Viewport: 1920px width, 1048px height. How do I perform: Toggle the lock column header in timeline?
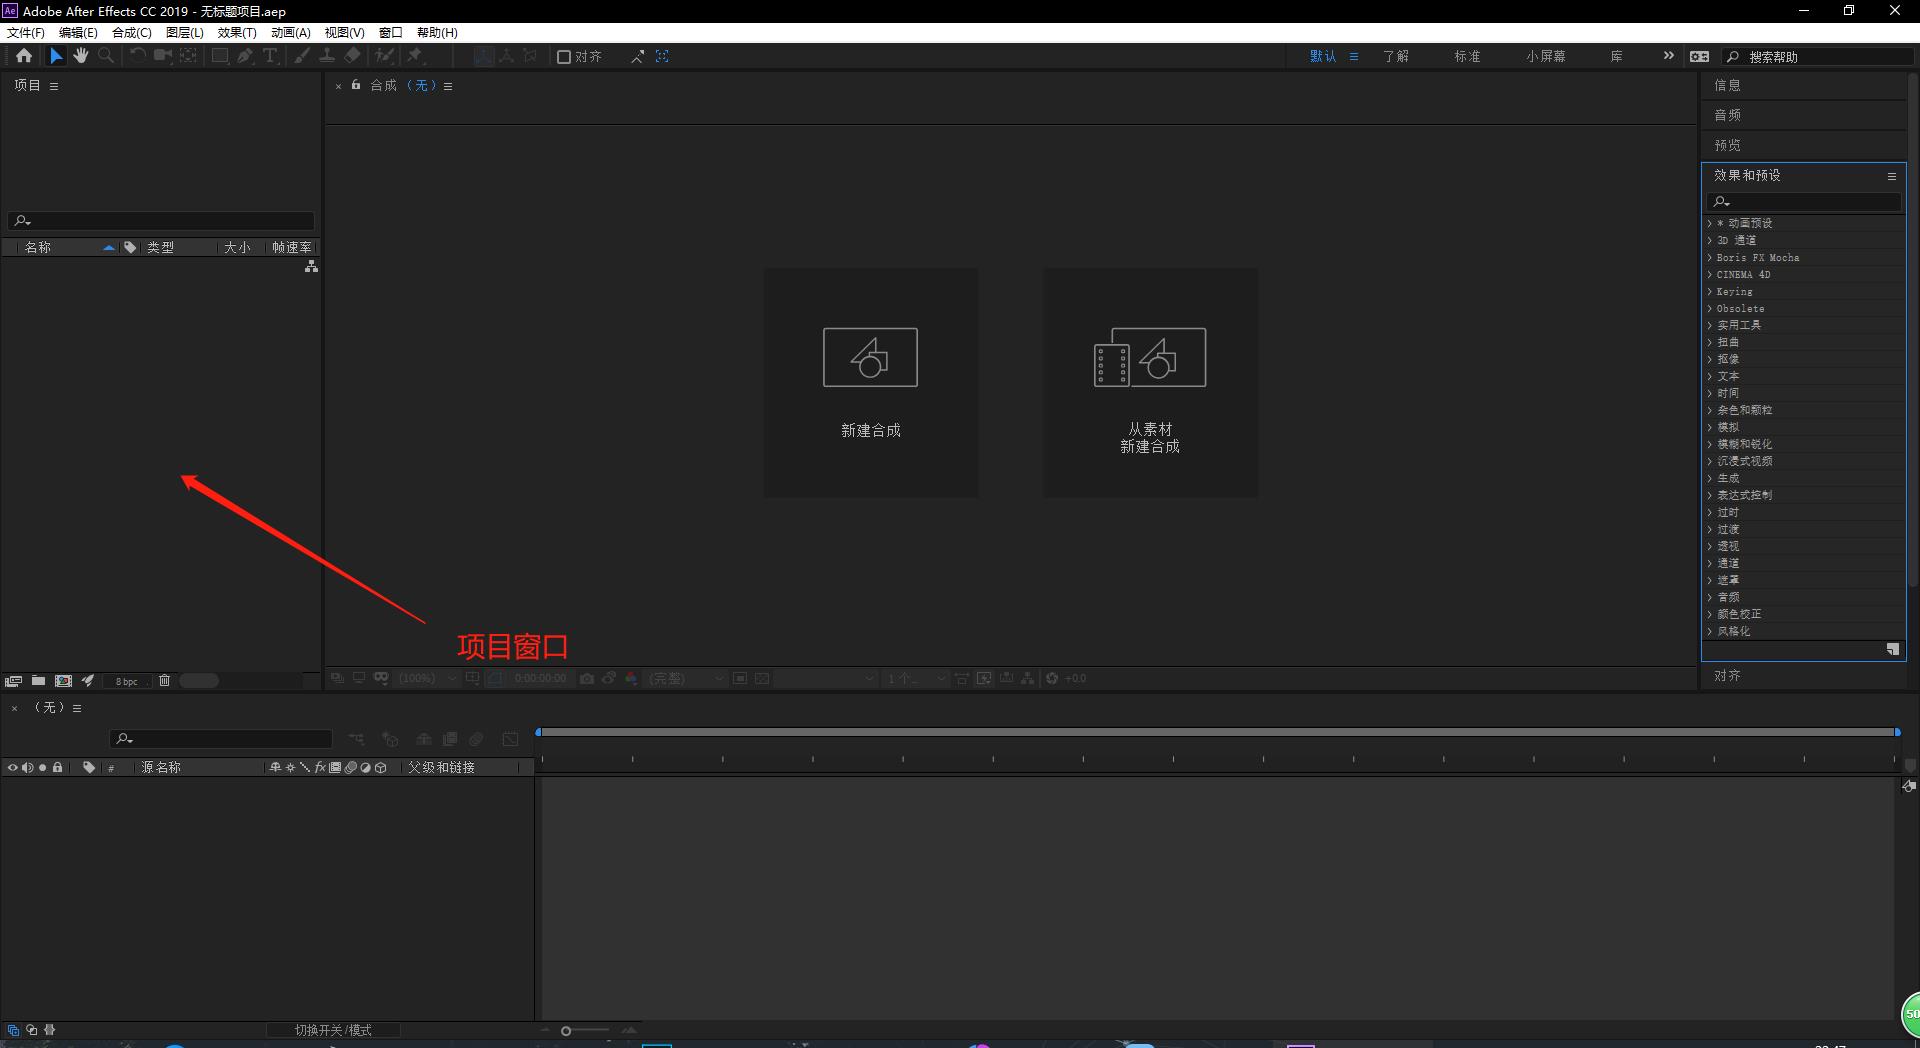point(58,768)
